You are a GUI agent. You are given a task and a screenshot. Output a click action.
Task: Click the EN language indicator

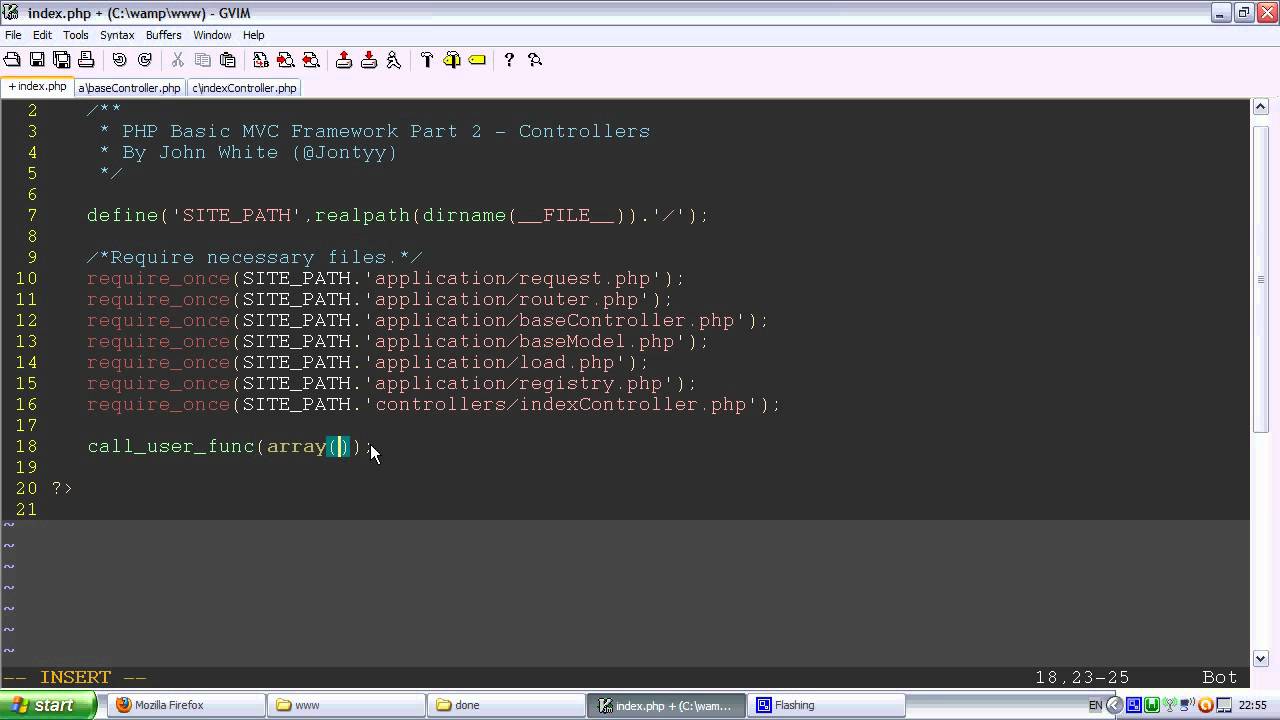1095,705
